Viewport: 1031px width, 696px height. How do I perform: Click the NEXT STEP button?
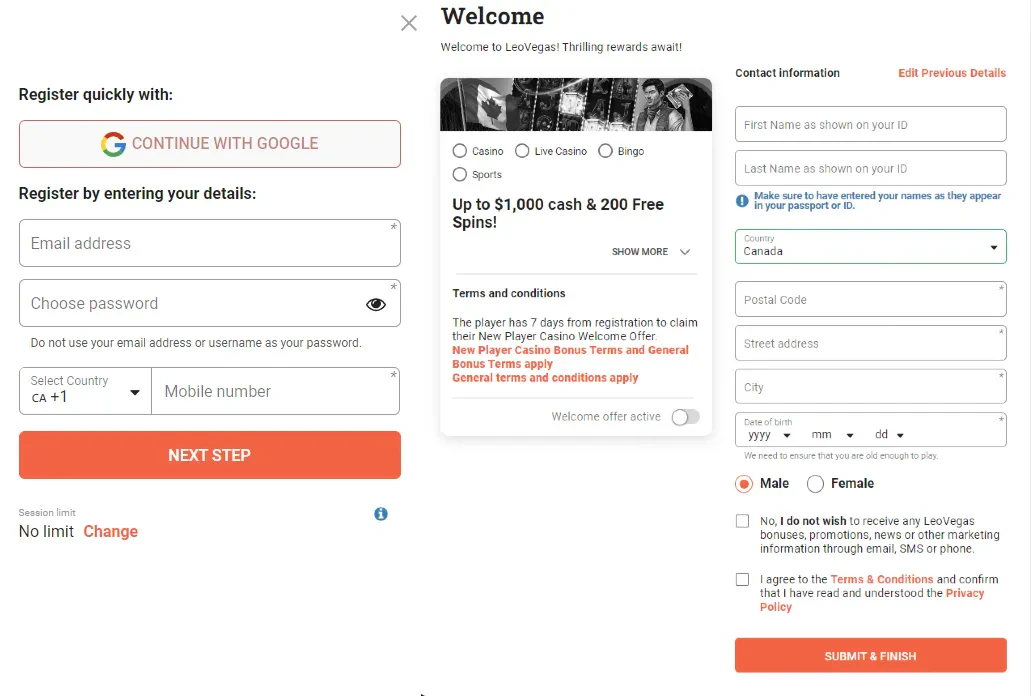pos(210,455)
